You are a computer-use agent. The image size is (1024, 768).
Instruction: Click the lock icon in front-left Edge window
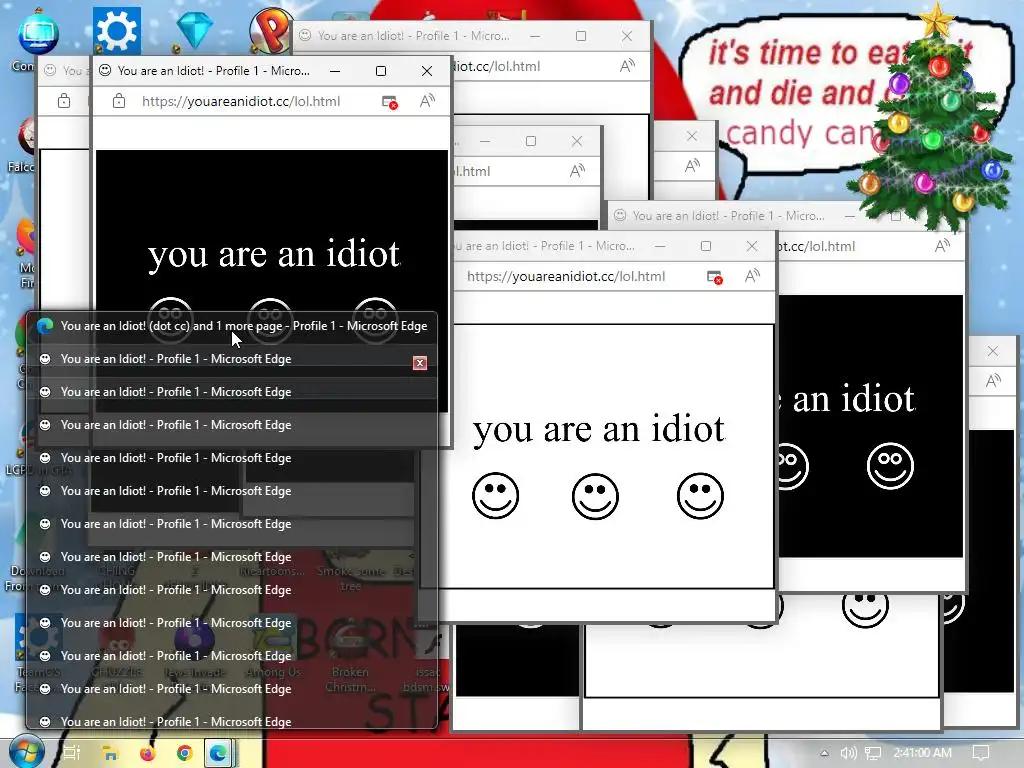pos(119,101)
